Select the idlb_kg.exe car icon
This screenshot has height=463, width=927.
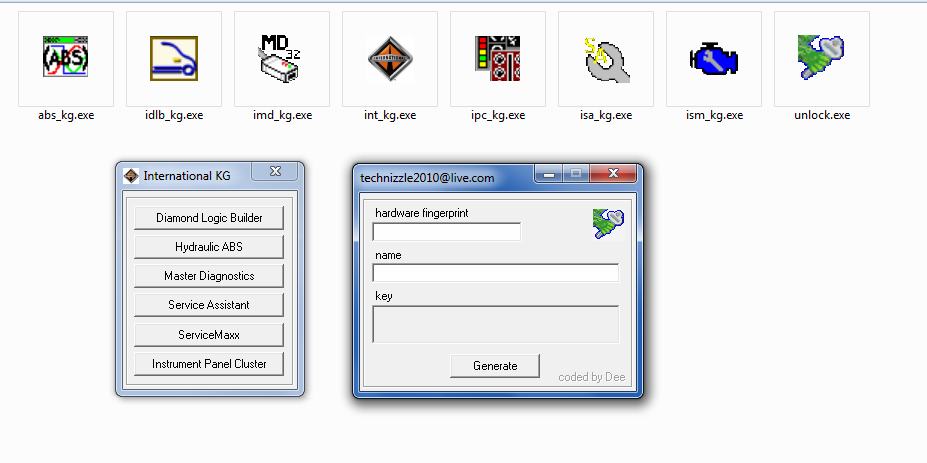click(x=174, y=58)
